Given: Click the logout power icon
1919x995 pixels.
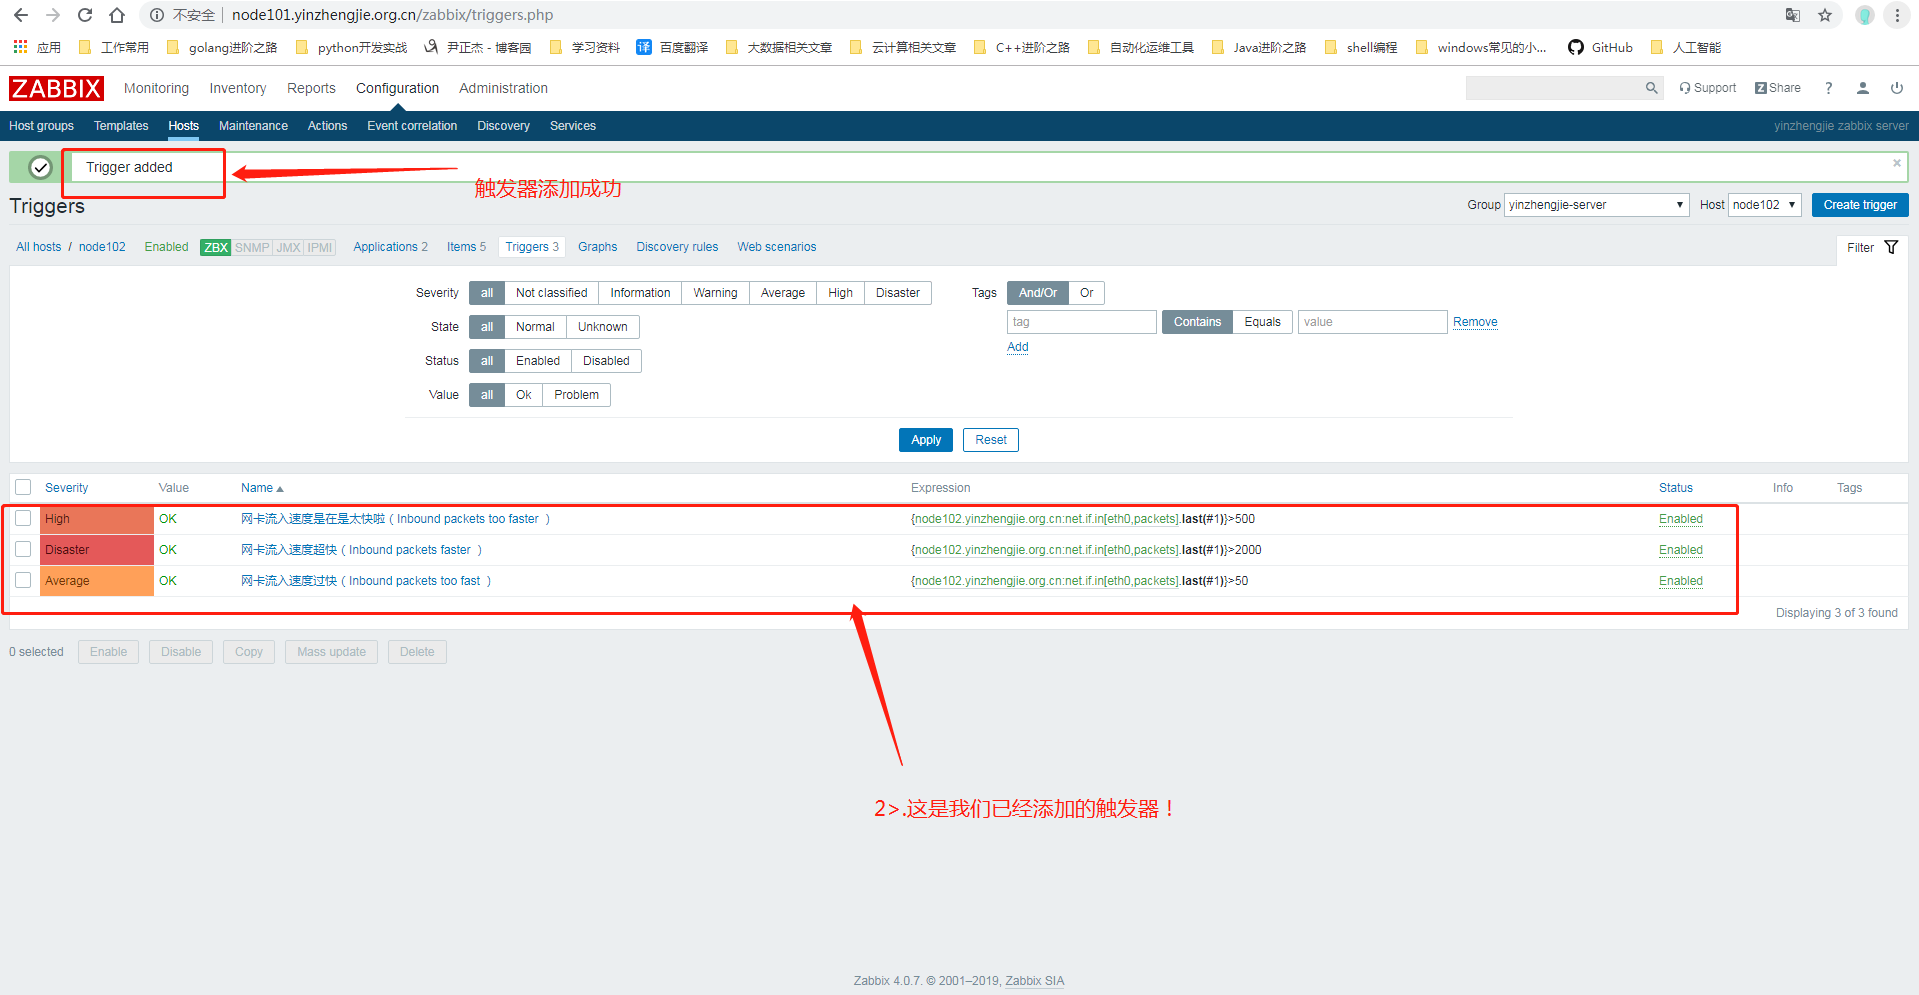Looking at the screenshot, I should tap(1897, 88).
